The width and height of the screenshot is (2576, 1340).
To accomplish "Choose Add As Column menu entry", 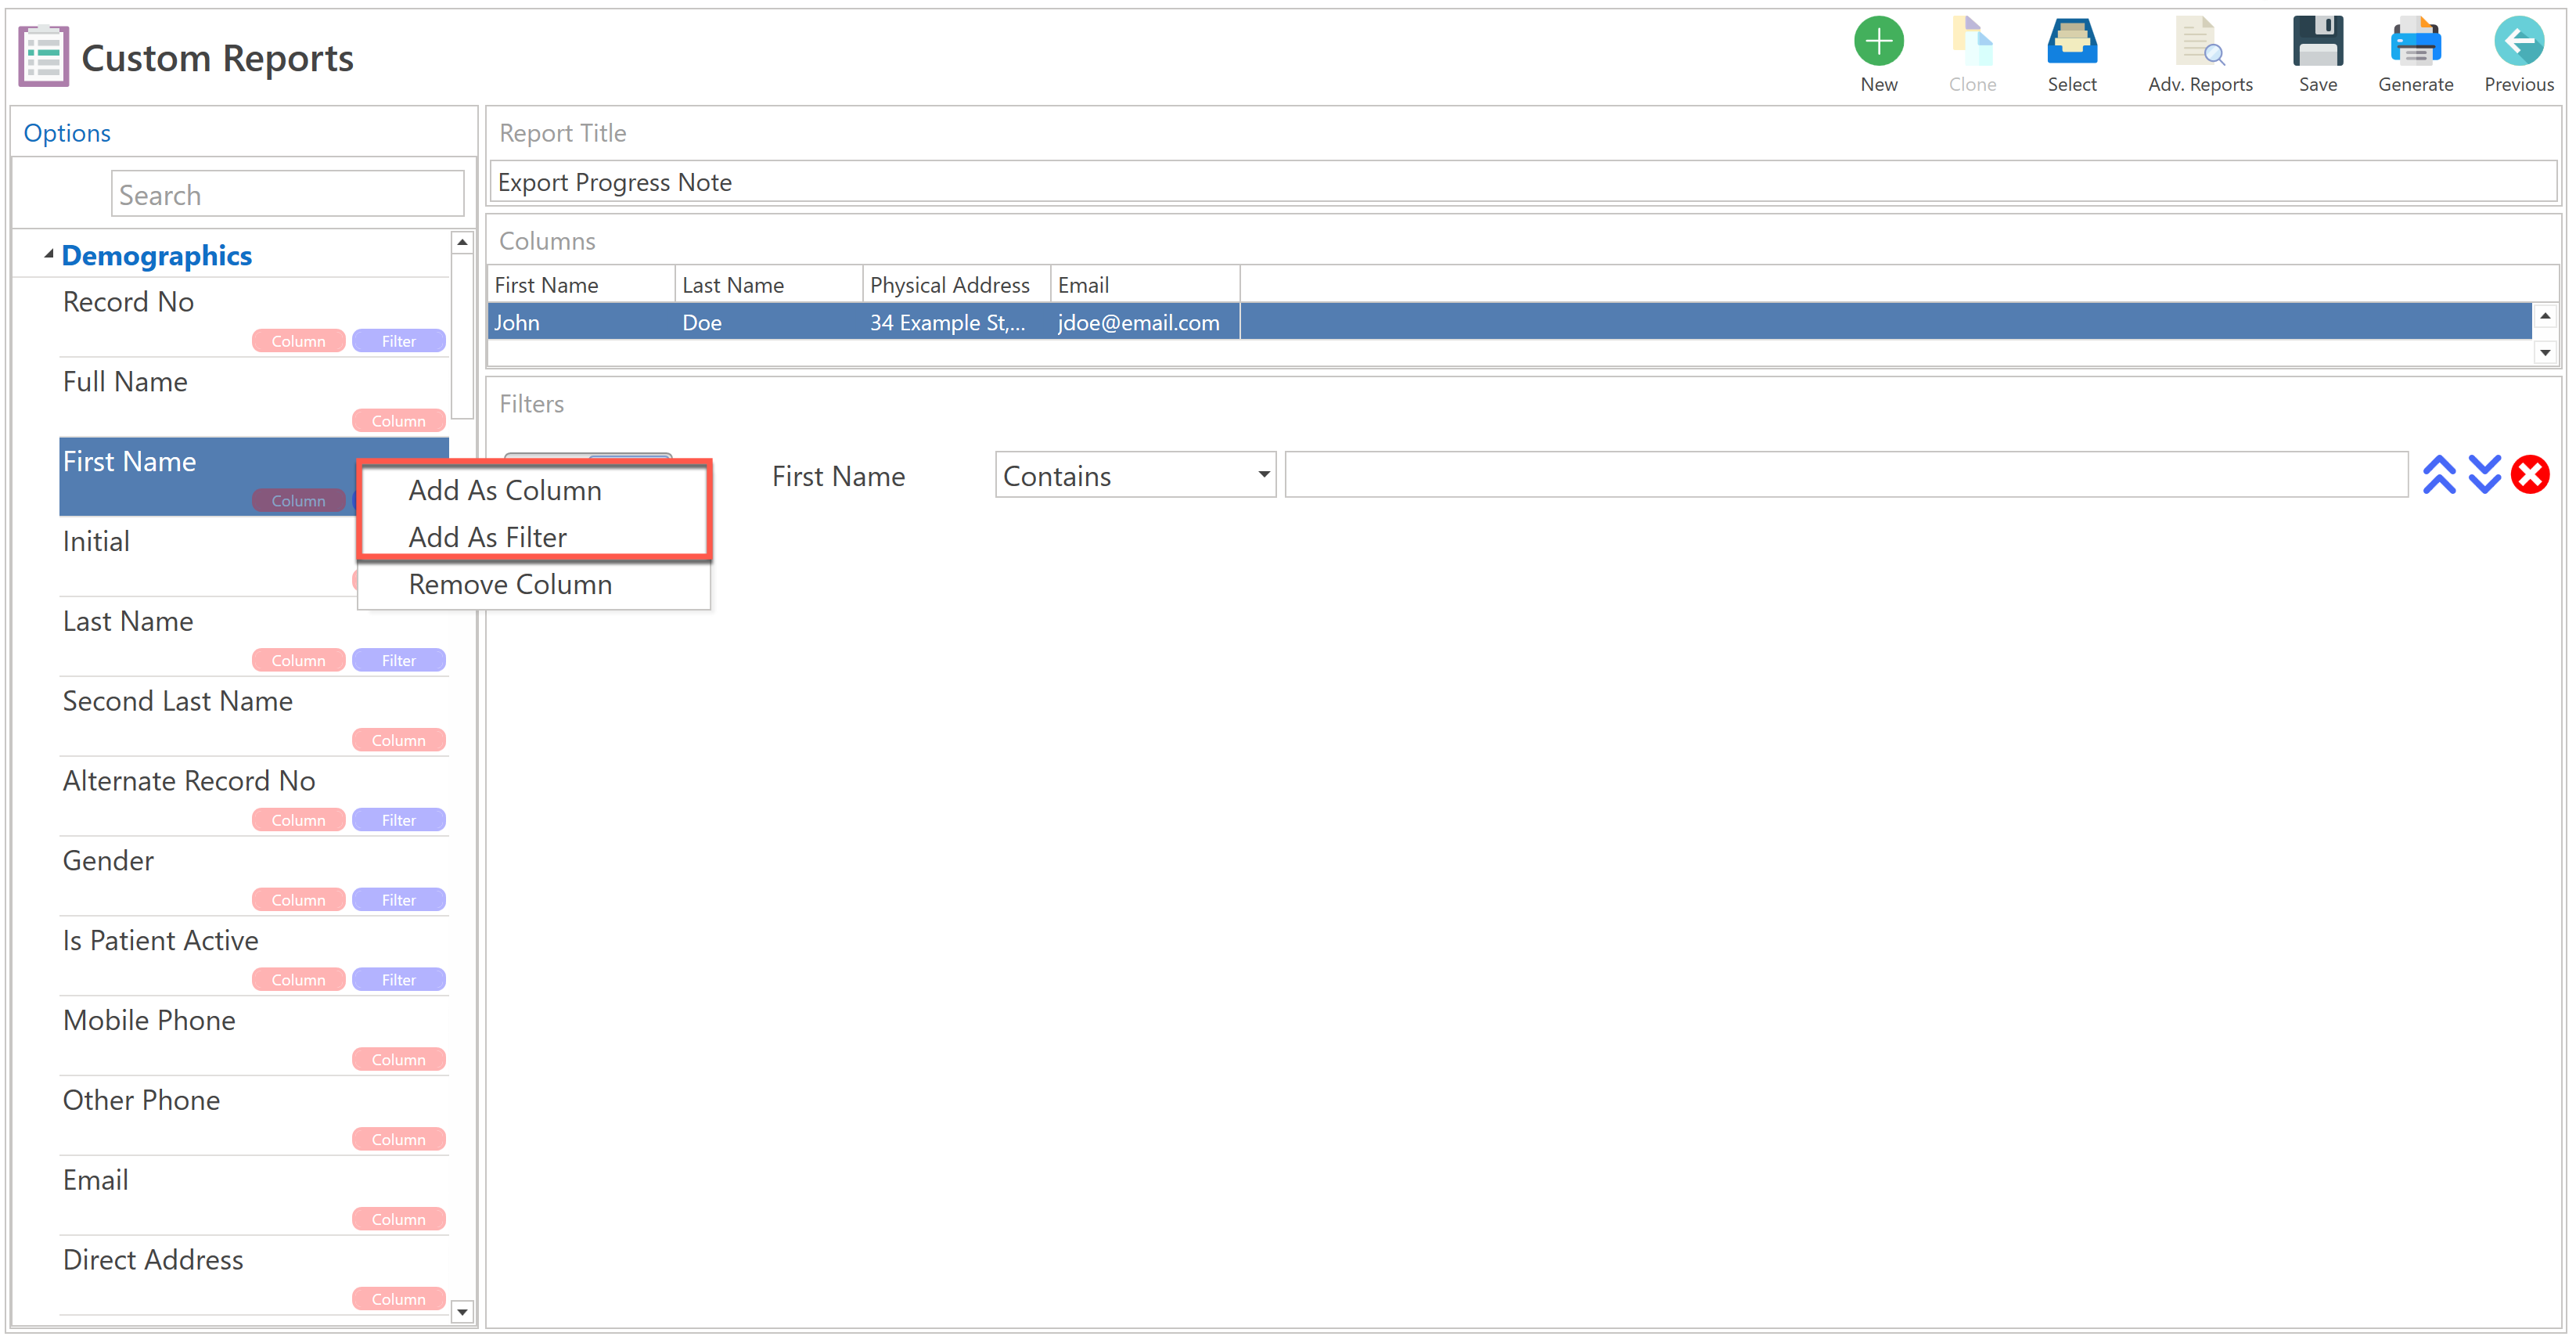I will coord(504,490).
